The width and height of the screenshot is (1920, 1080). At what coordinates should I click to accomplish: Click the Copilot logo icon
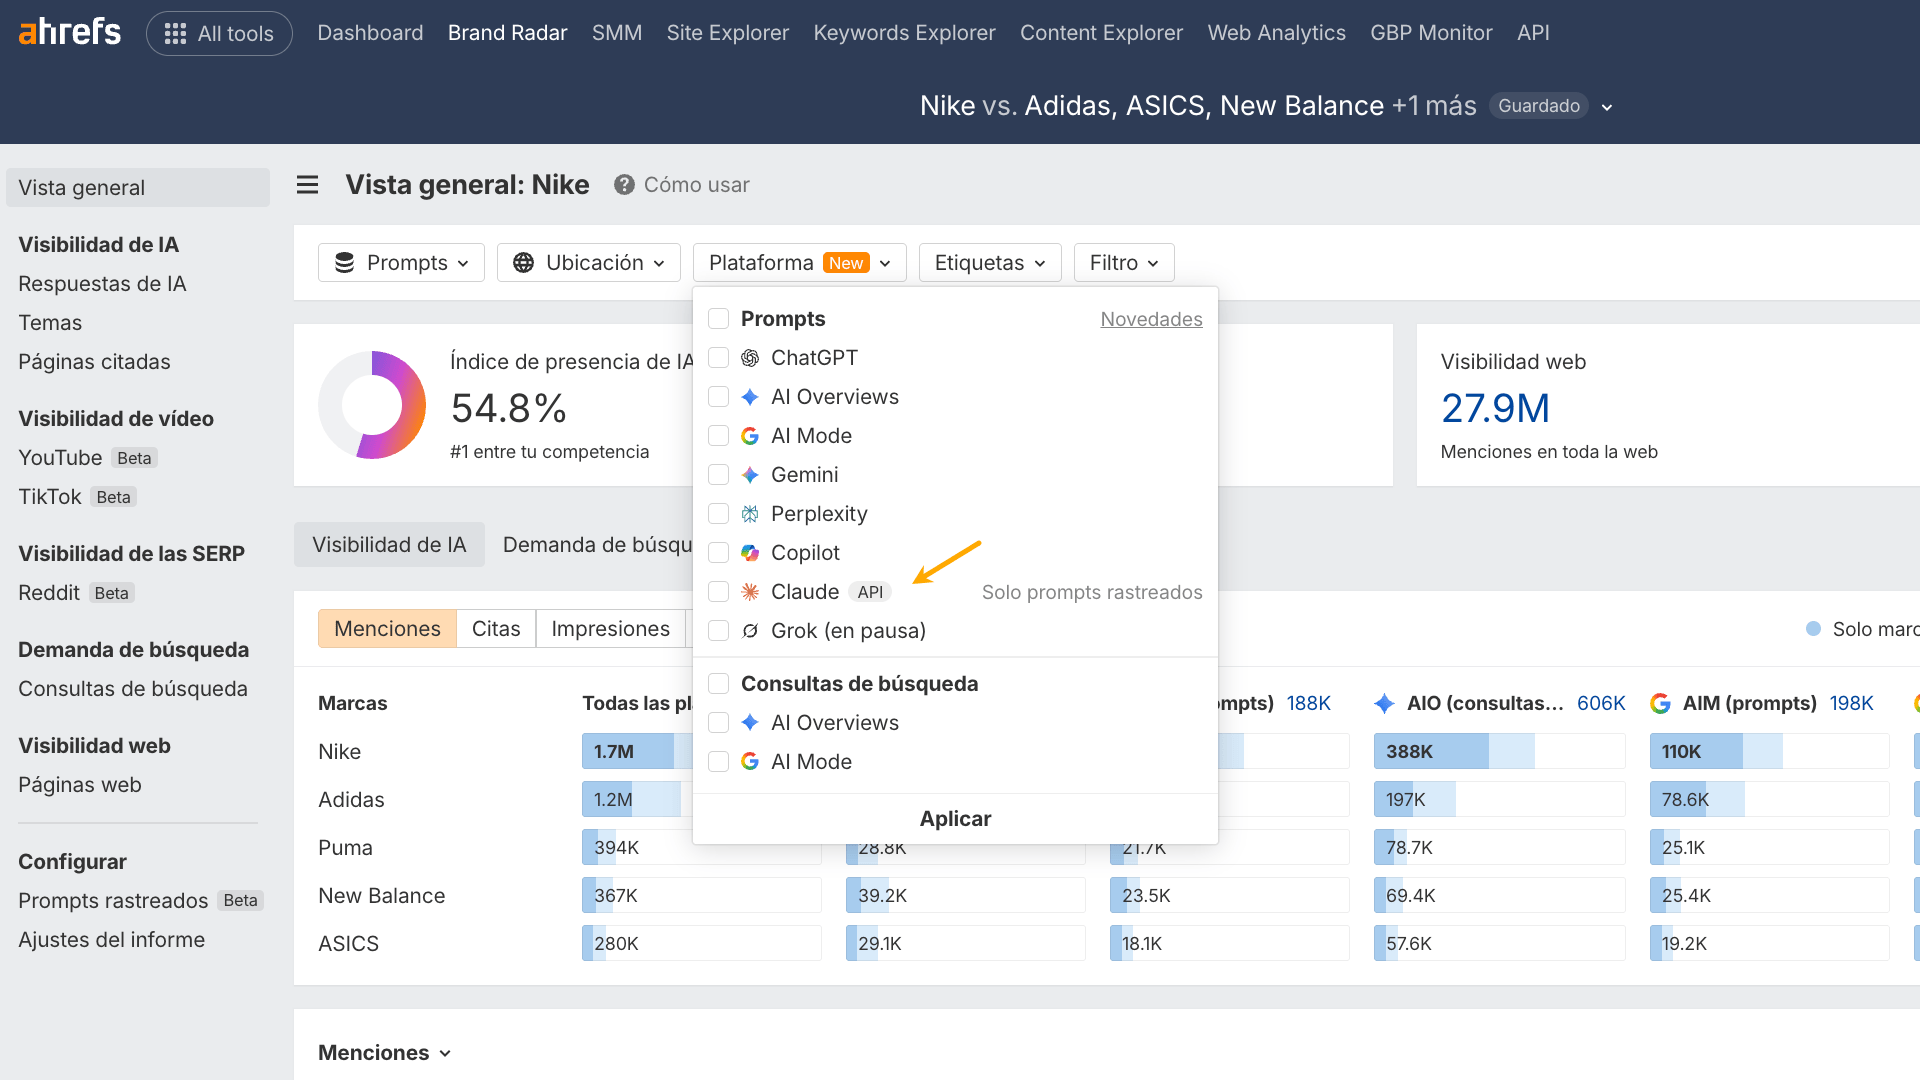[750, 553]
